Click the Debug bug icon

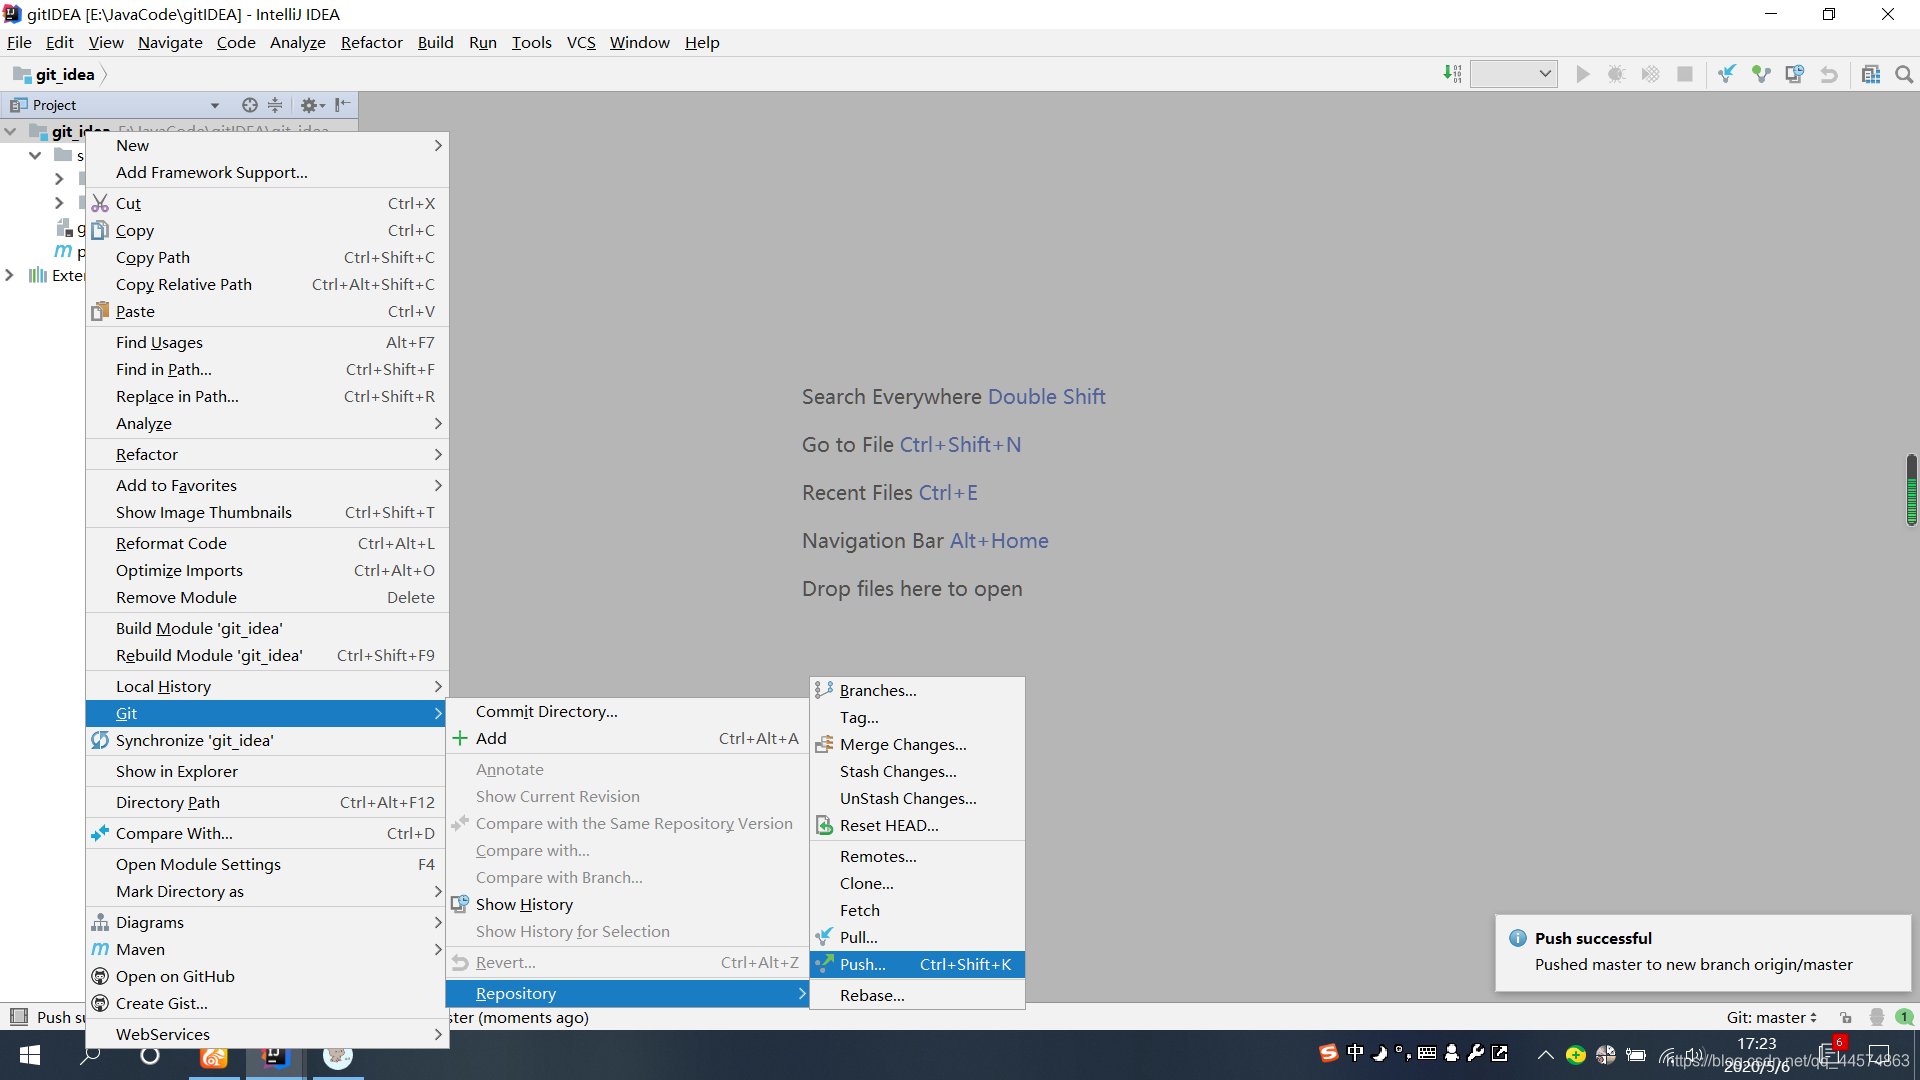[x=1616, y=74]
